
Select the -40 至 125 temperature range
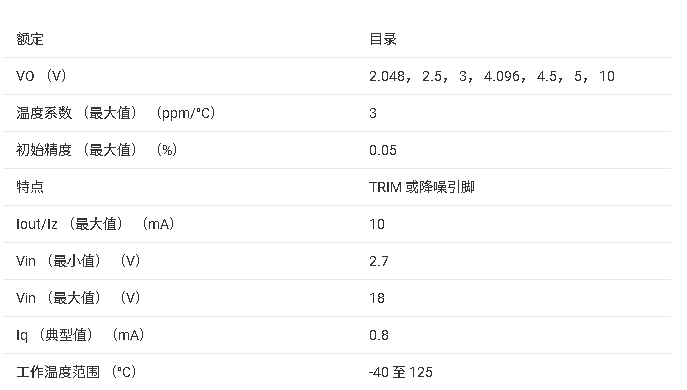(400, 372)
